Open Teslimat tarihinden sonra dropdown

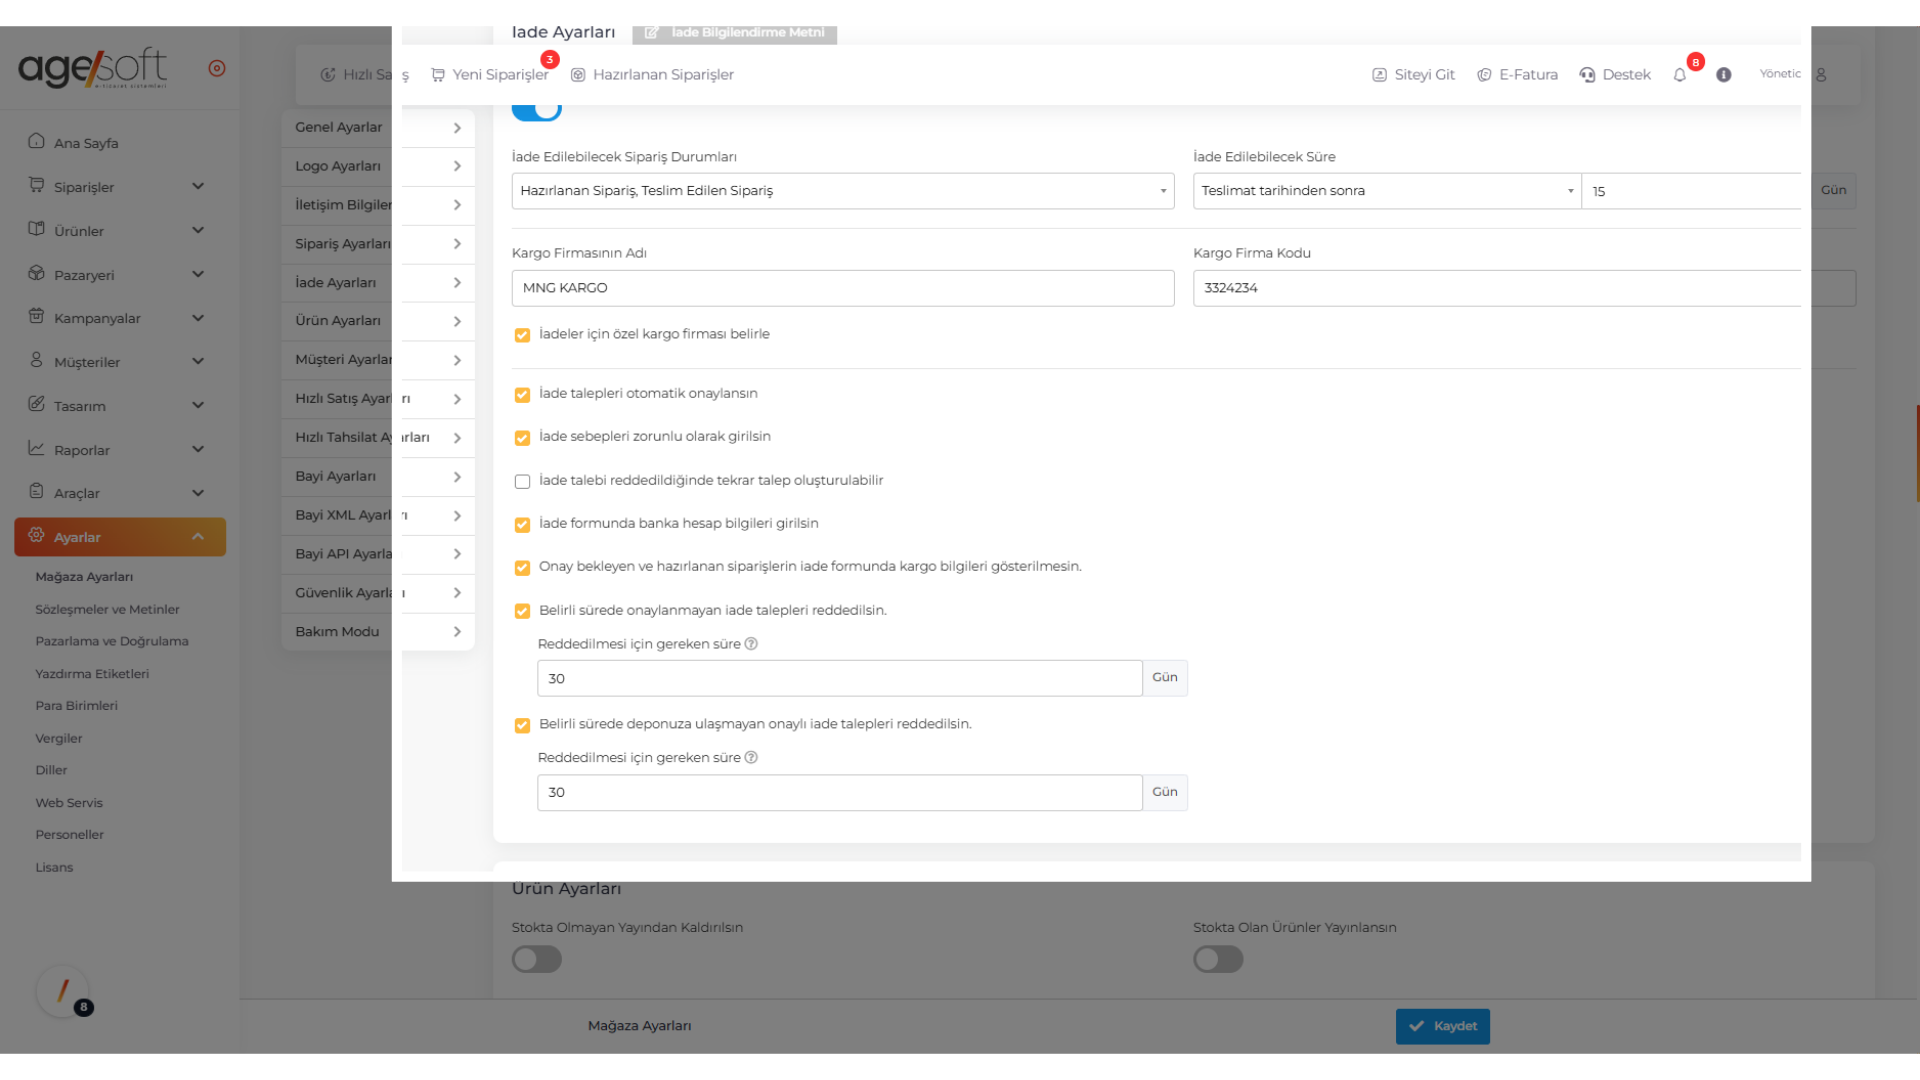(x=1386, y=191)
